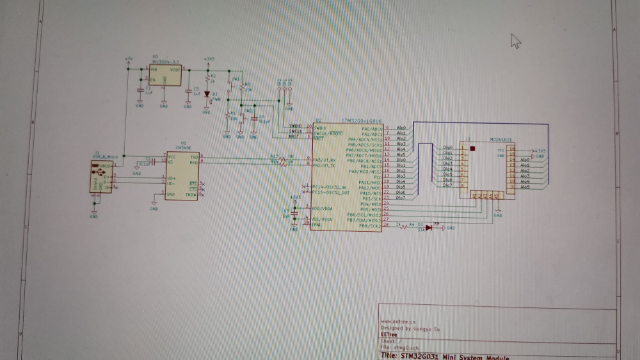Select the USB_B_Micro connector symbol
Screen dimensions: 640x360
tap(101, 176)
